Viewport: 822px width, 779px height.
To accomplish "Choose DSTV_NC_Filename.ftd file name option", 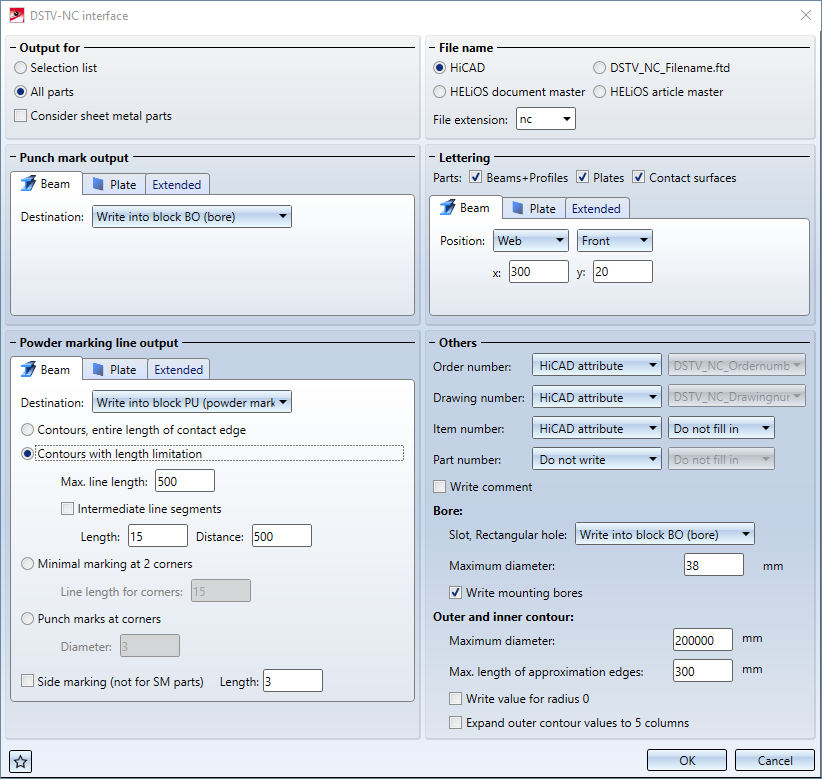I will (x=599, y=68).
